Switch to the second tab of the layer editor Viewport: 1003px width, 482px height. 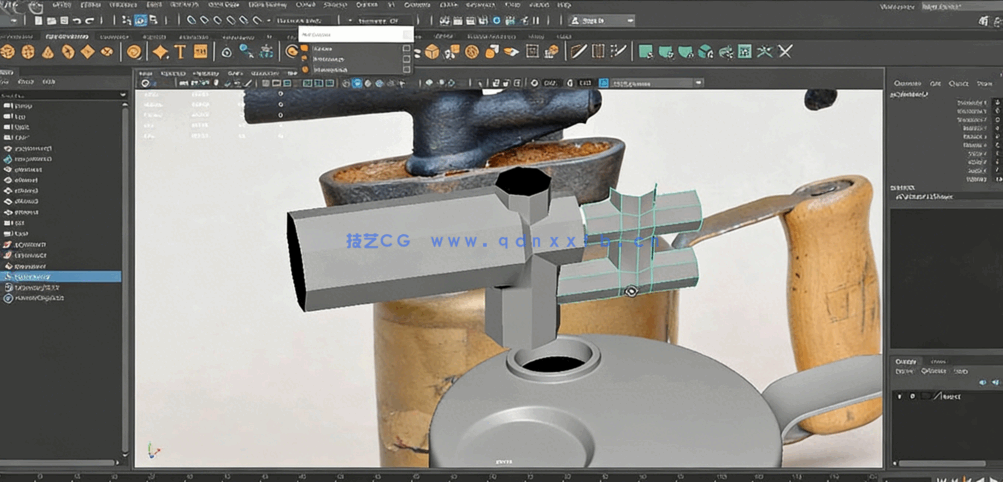(x=938, y=361)
